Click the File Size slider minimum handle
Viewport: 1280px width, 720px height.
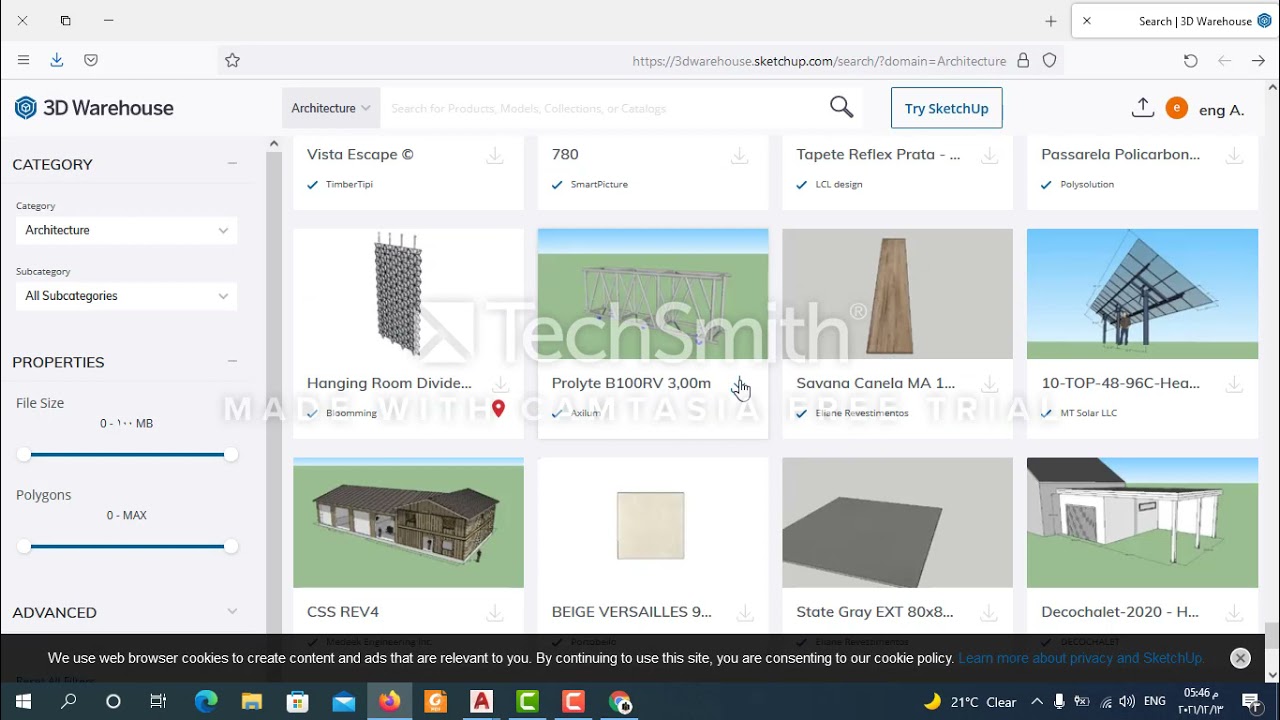[24, 455]
